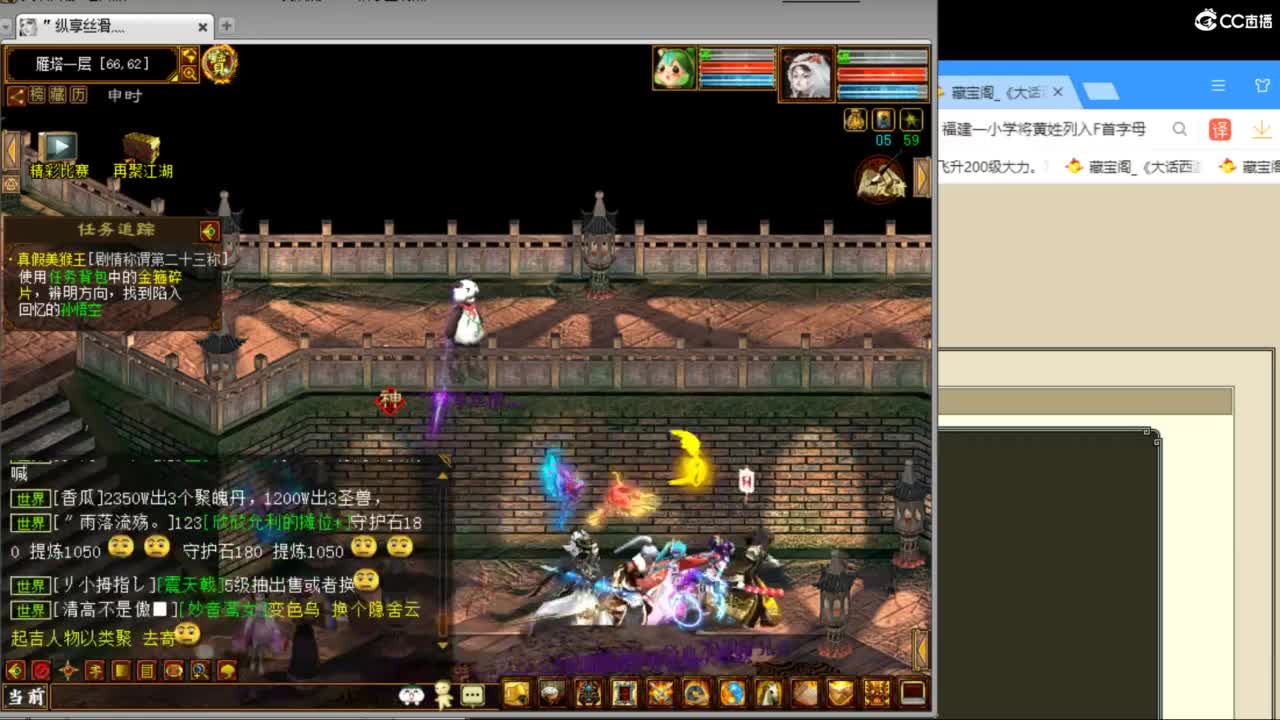Click the star buff icon above 59

911,120
